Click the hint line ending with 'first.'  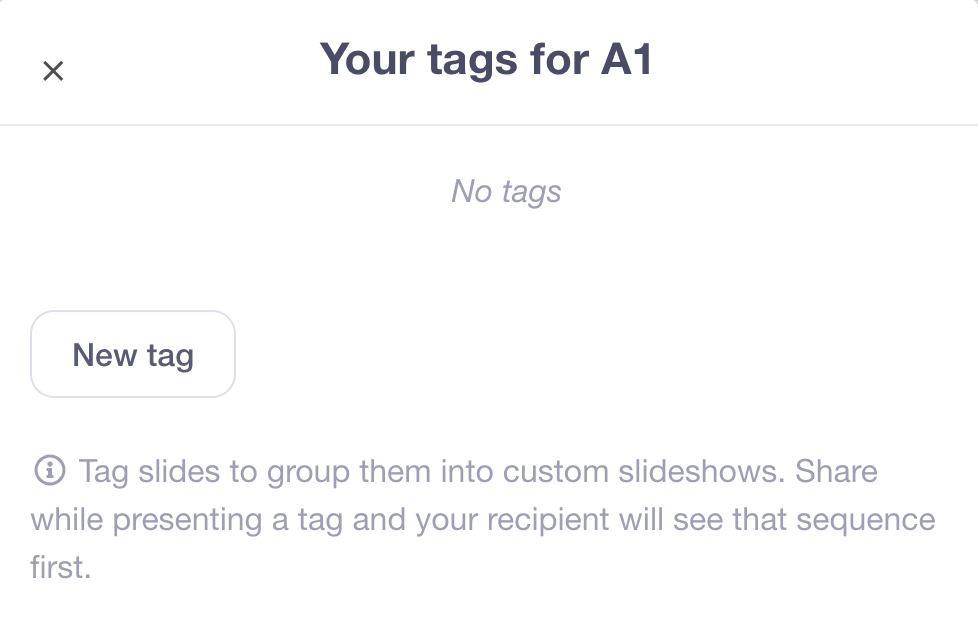point(61,568)
